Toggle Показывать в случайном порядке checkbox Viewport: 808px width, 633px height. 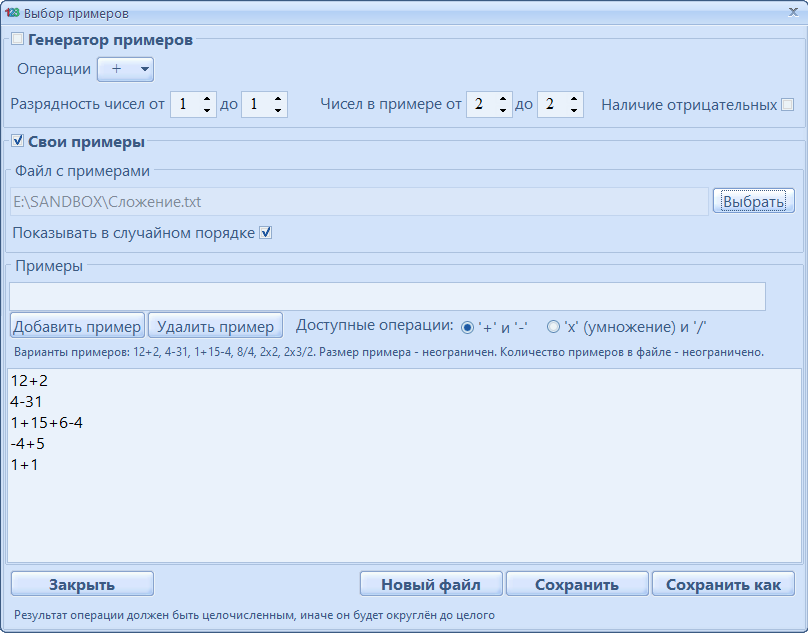266,233
